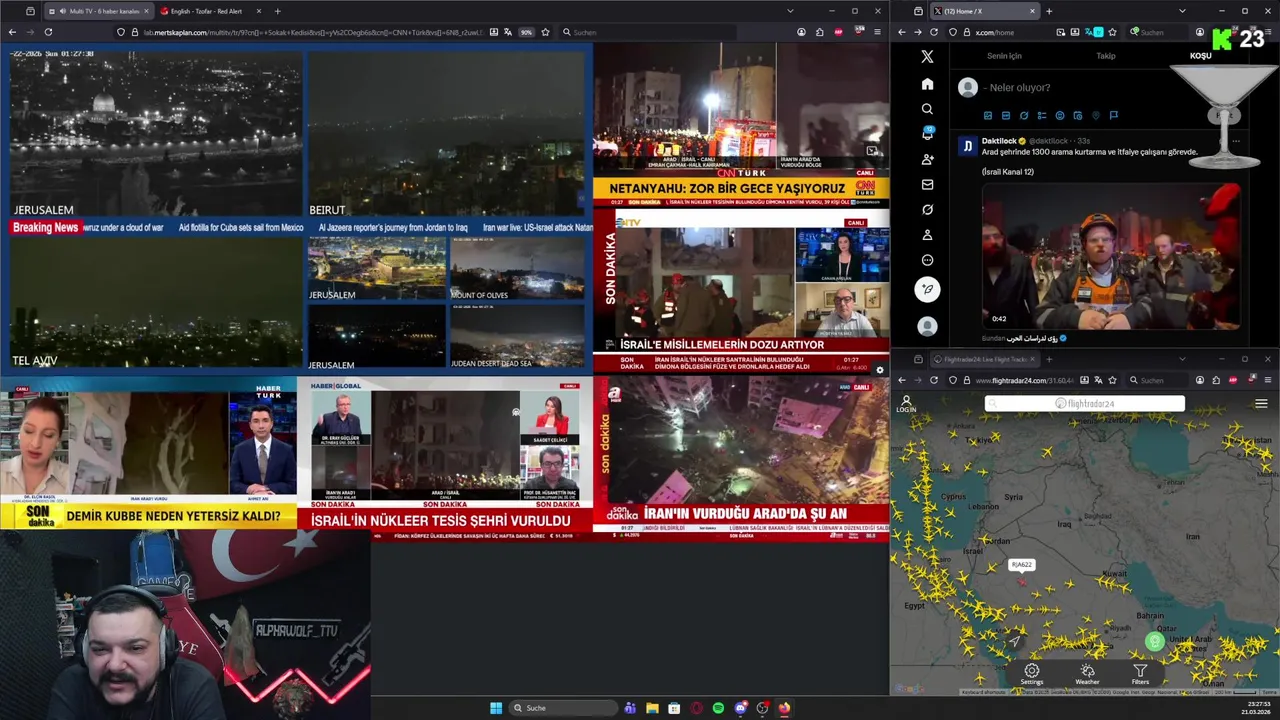The width and height of the screenshot is (1280, 720).
Task: Open X messages envelope icon
Action: point(927,184)
